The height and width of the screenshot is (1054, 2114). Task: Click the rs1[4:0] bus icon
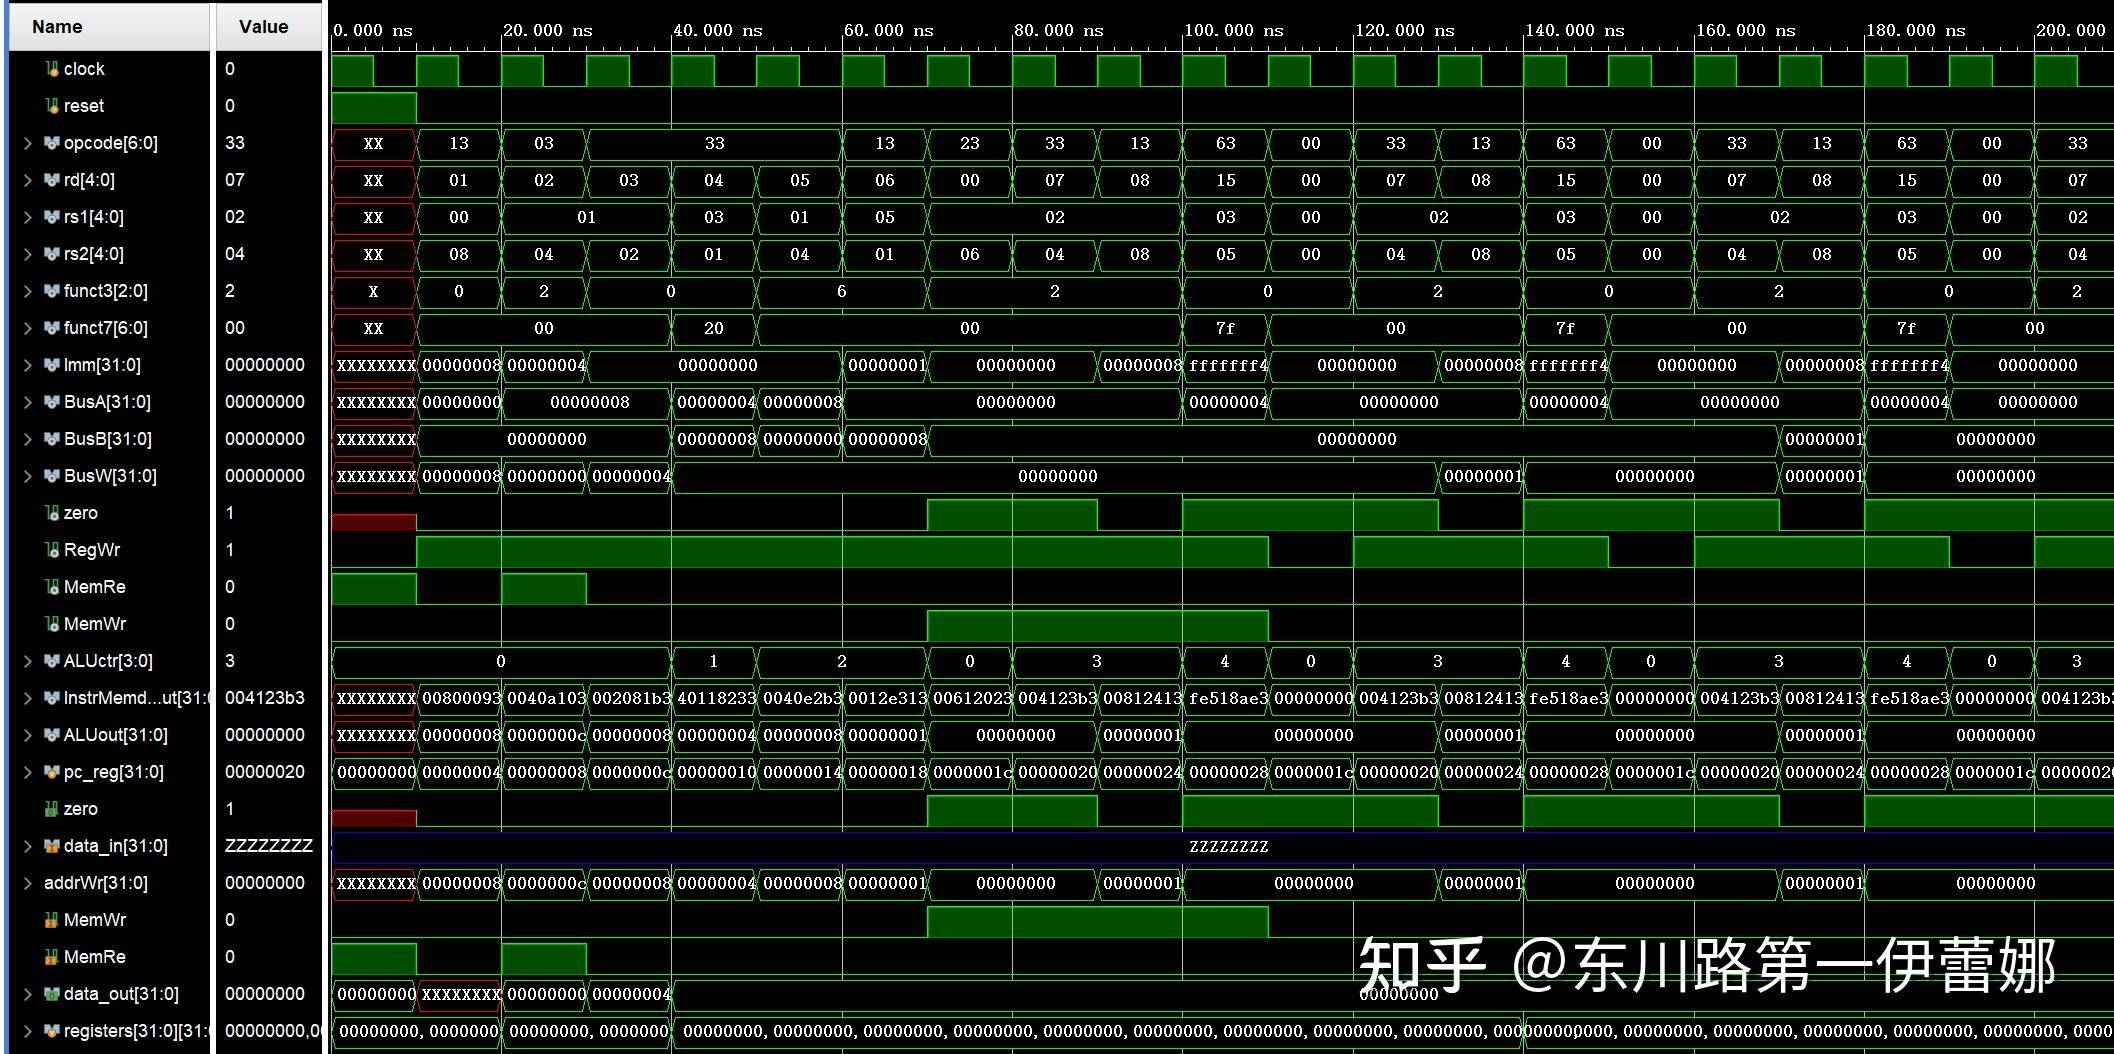pyautogui.click(x=52, y=217)
